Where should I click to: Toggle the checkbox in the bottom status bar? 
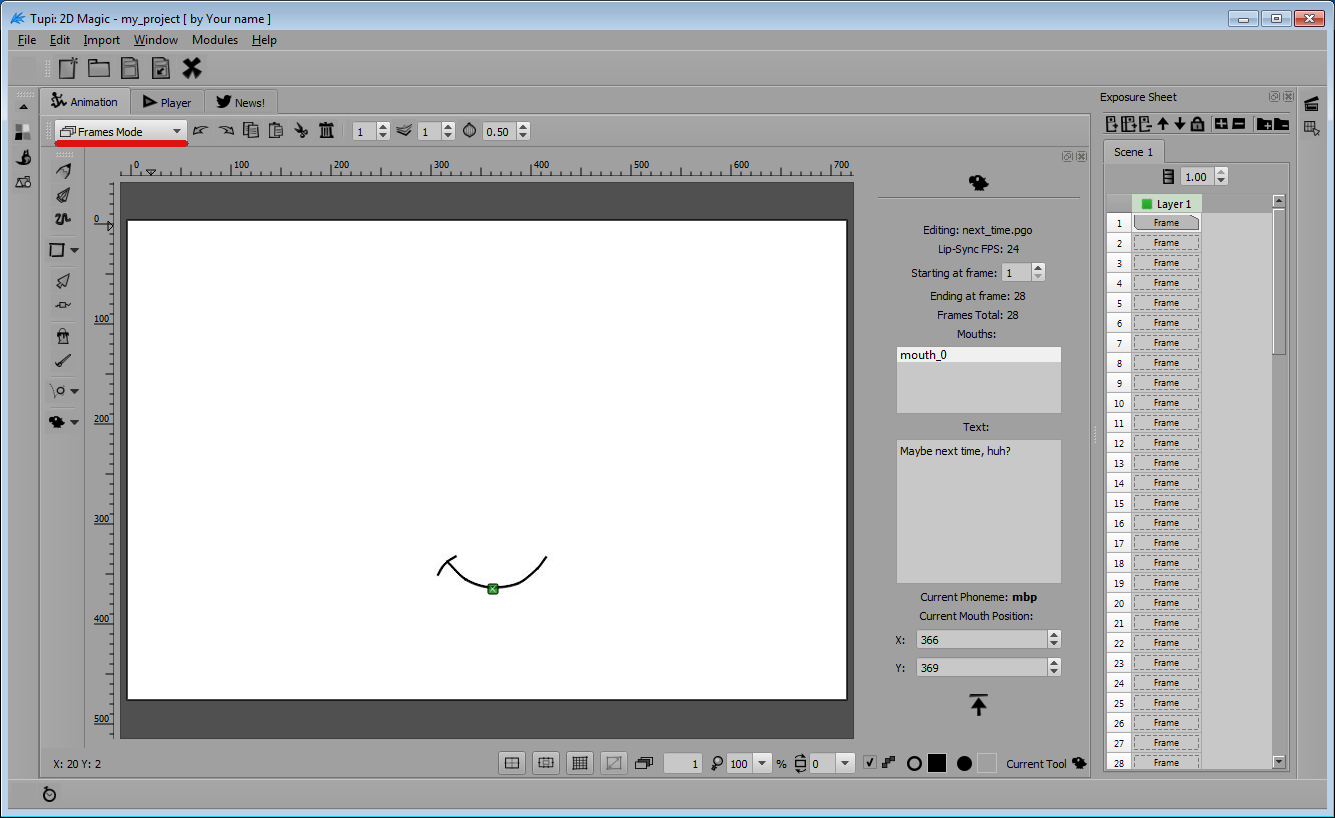click(870, 763)
